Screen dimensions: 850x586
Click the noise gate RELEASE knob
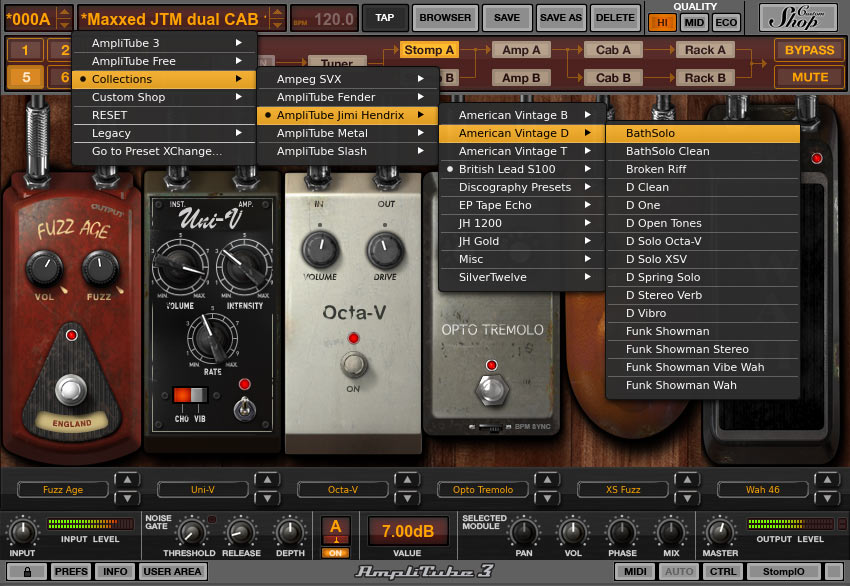coord(241,532)
